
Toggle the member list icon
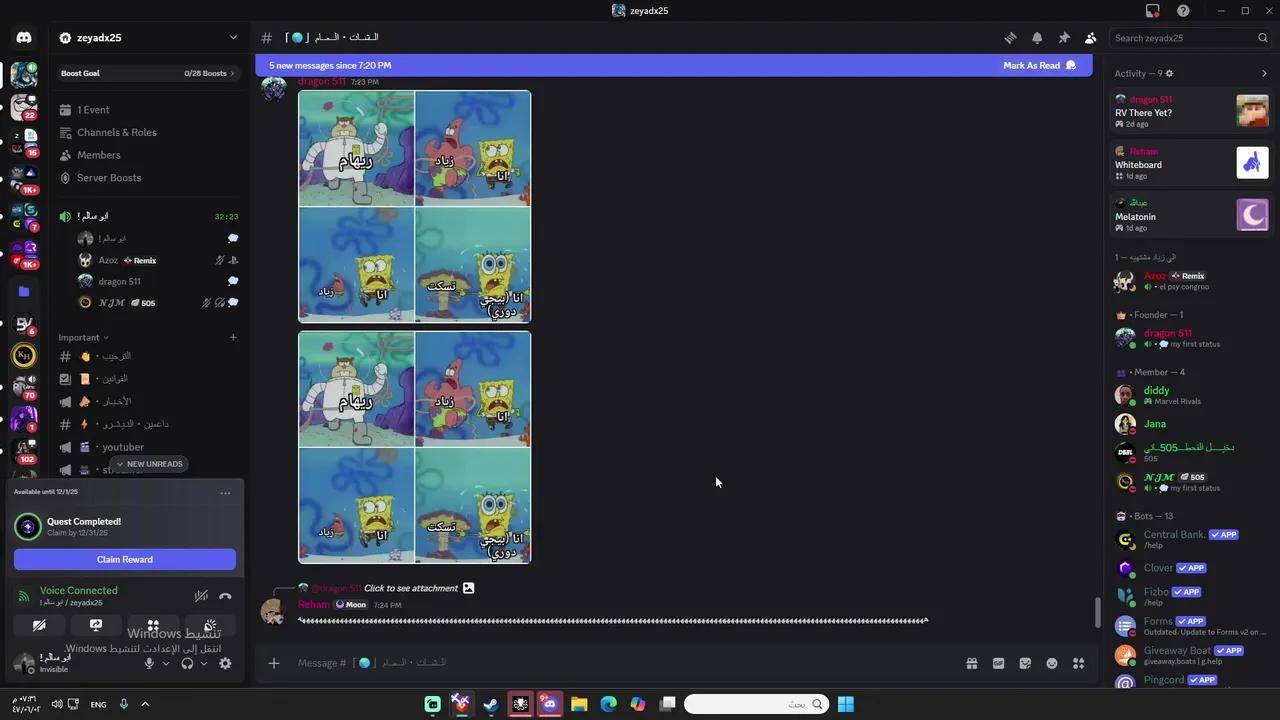[x=1090, y=38]
